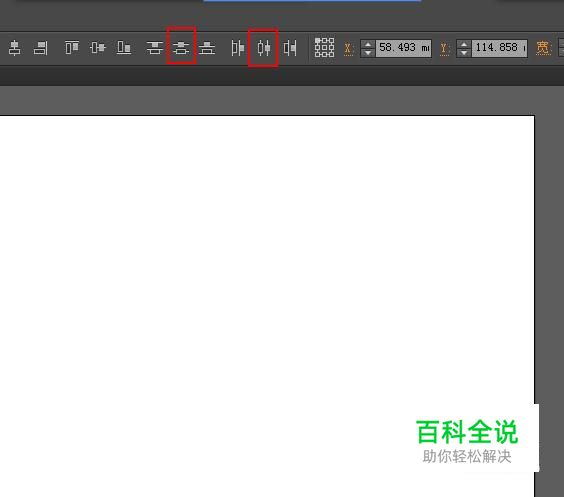Increase the X value with up arrow
The width and height of the screenshot is (564, 497).
click(368, 44)
